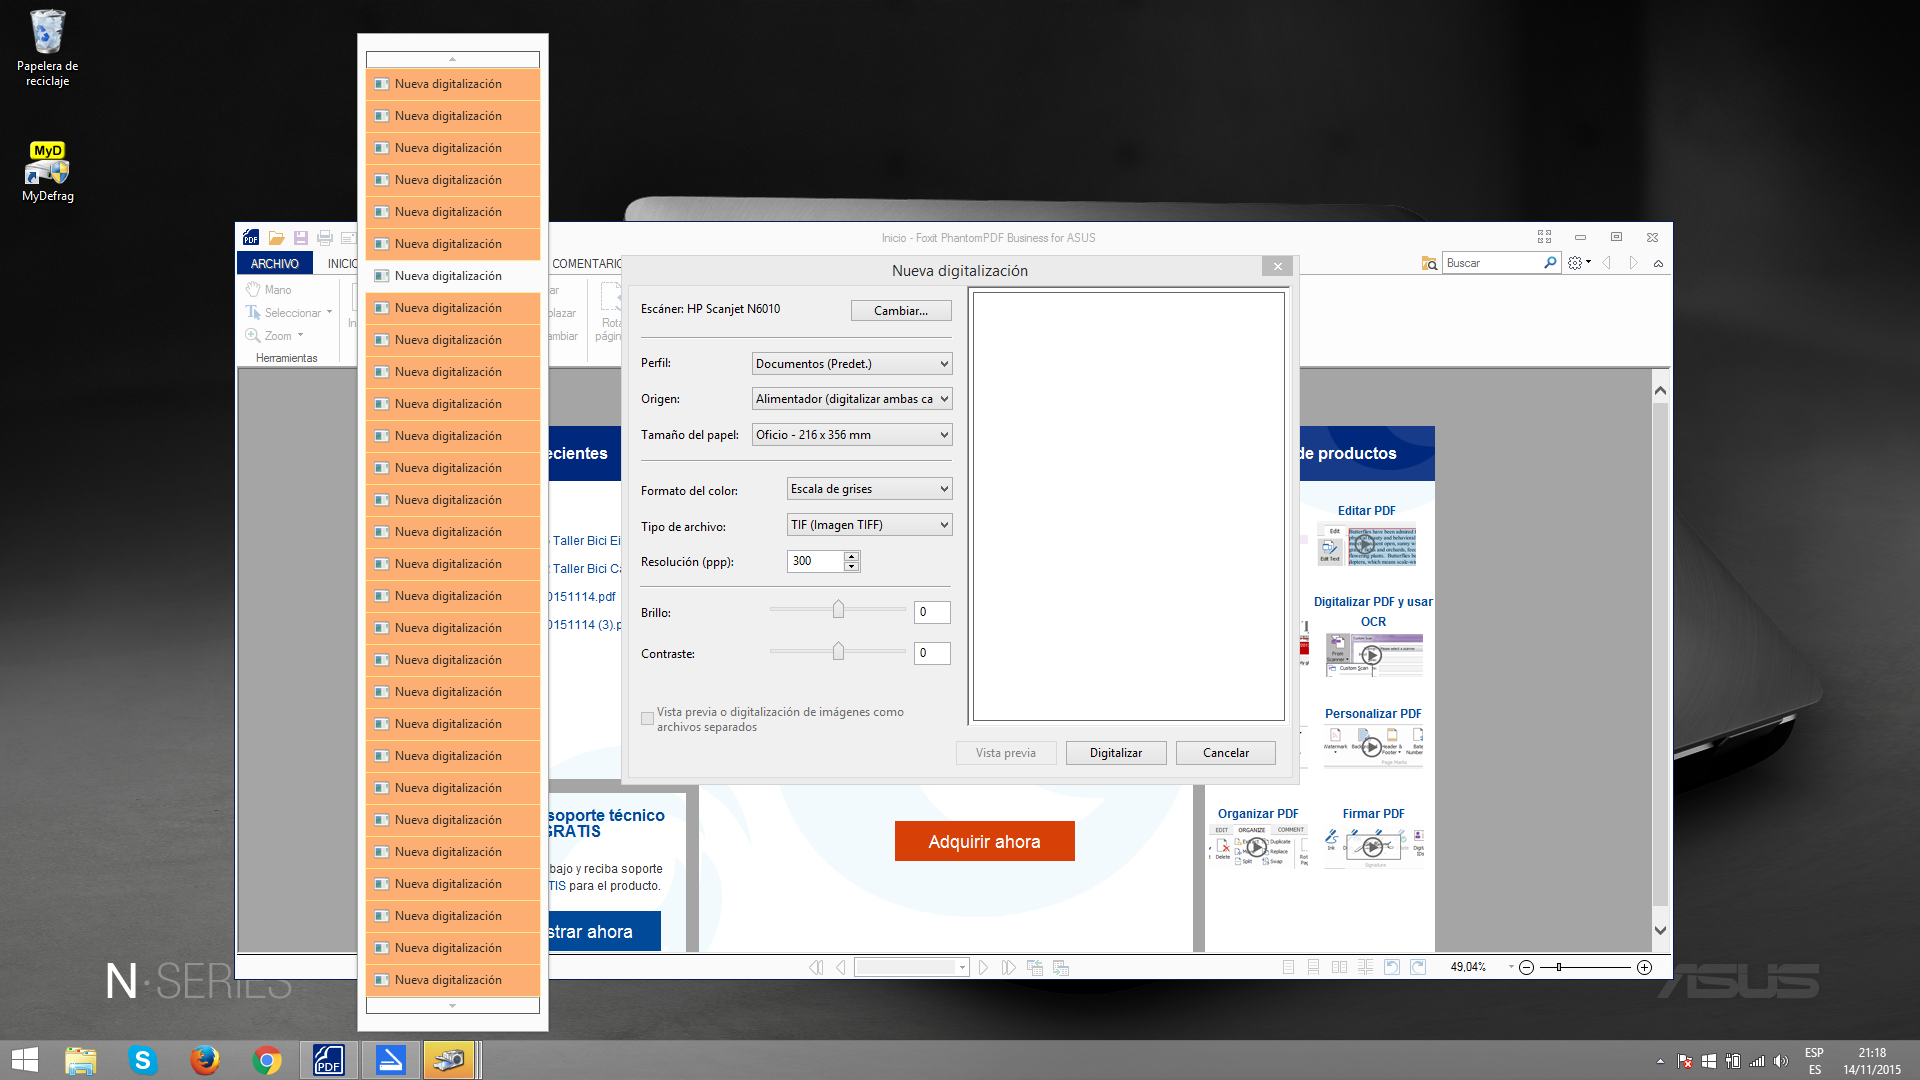Increase Resolución with the up stepper arrow
Screen dimensions: 1920x1080
pyautogui.click(x=851, y=556)
